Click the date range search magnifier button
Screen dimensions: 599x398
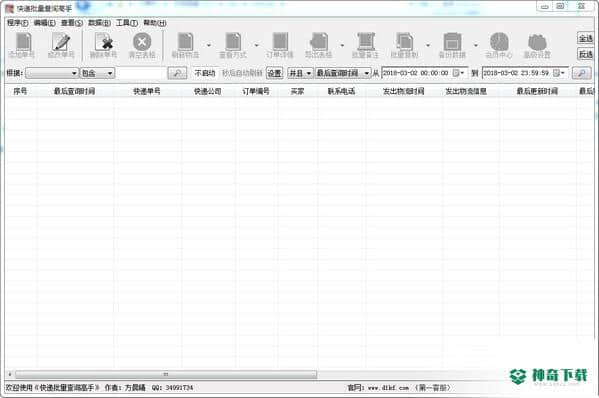581,73
